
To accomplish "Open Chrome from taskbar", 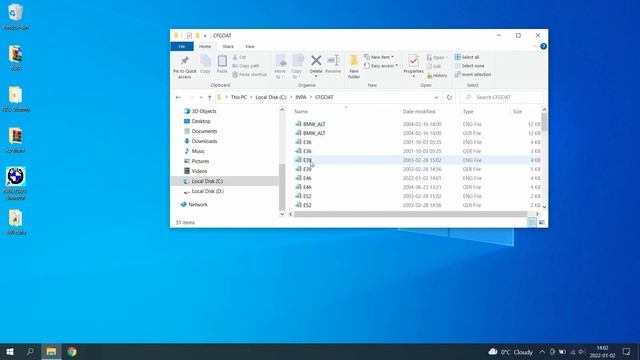I will tap(72, 351).
